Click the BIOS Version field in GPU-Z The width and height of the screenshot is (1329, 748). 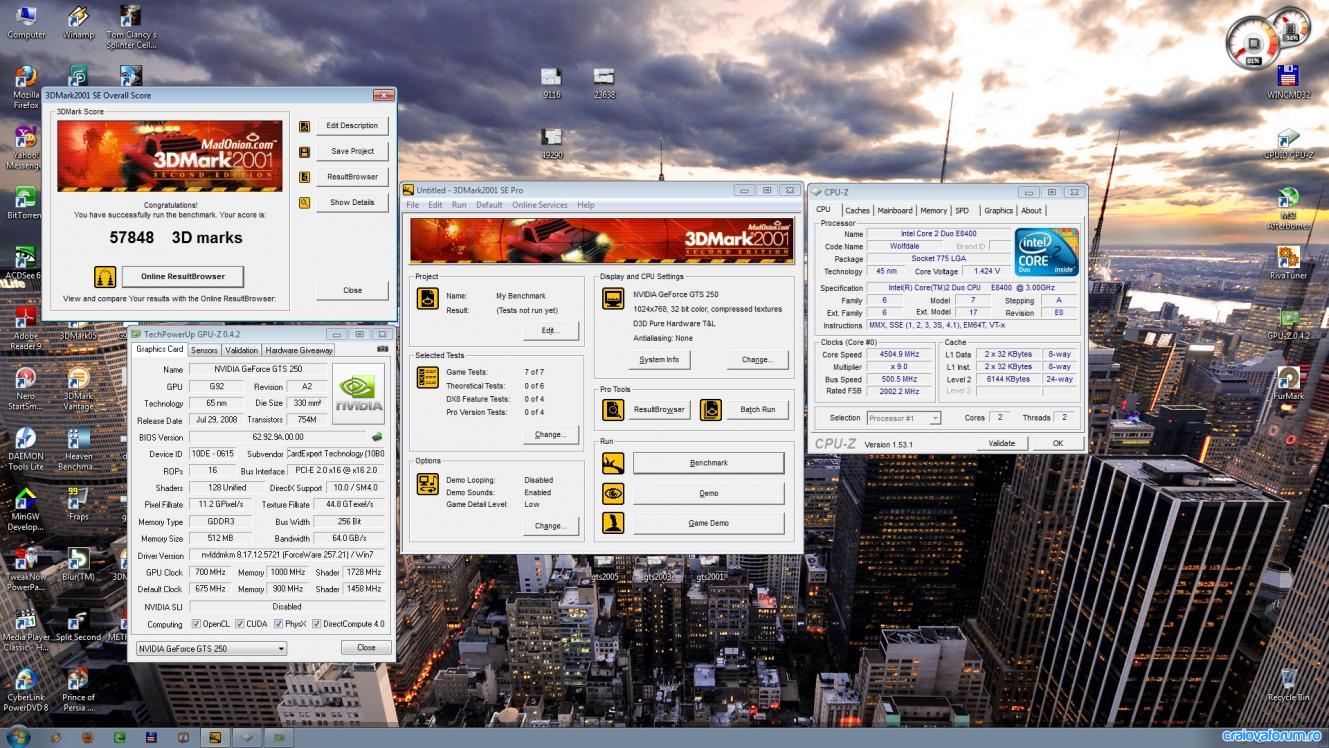[x=278, y=437]
